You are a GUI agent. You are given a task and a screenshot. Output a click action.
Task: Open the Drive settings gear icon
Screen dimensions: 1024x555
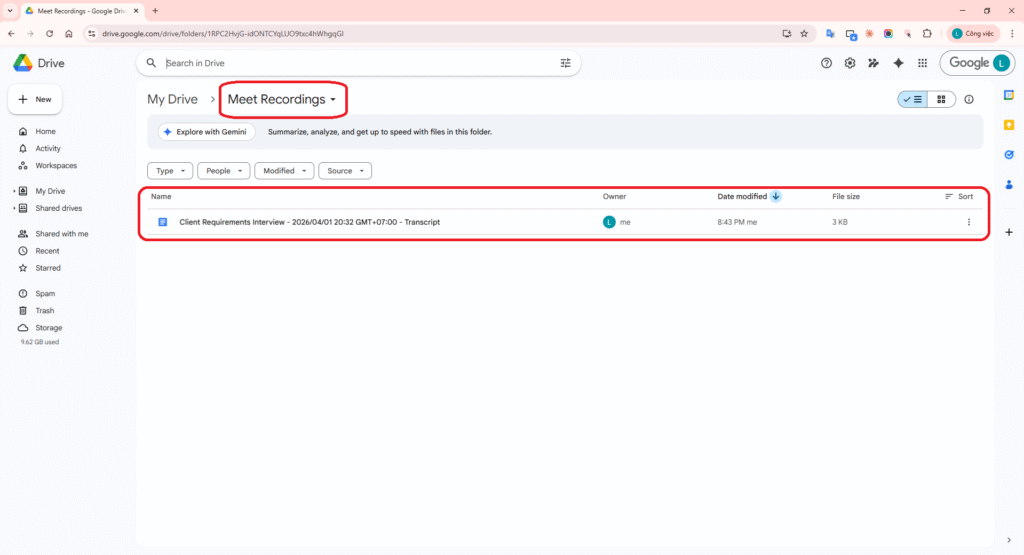coord(850,63)
